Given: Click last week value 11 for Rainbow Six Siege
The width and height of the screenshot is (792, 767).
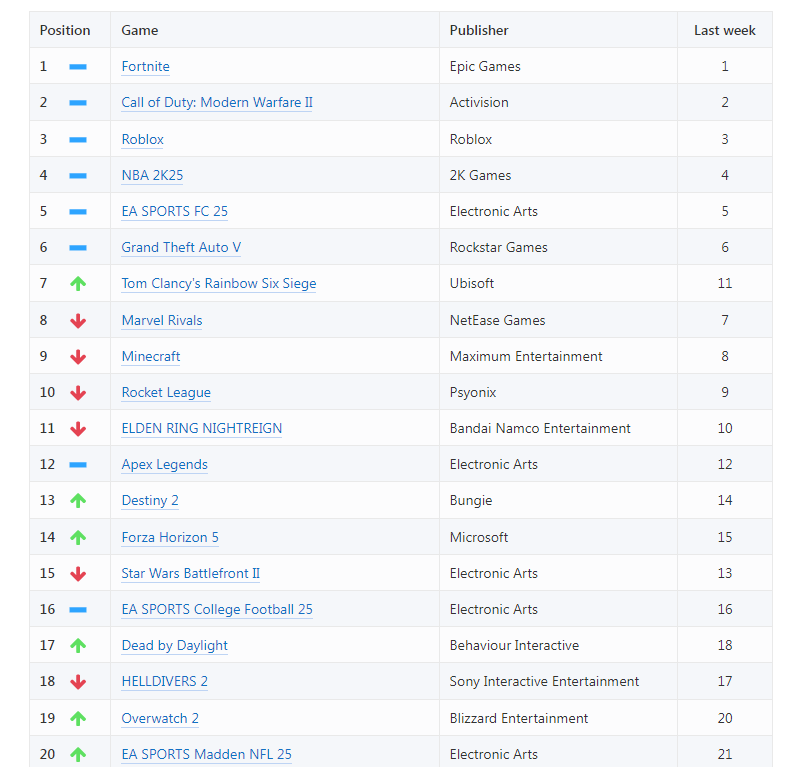Looking at the screenshot, I should coord(725,283).
